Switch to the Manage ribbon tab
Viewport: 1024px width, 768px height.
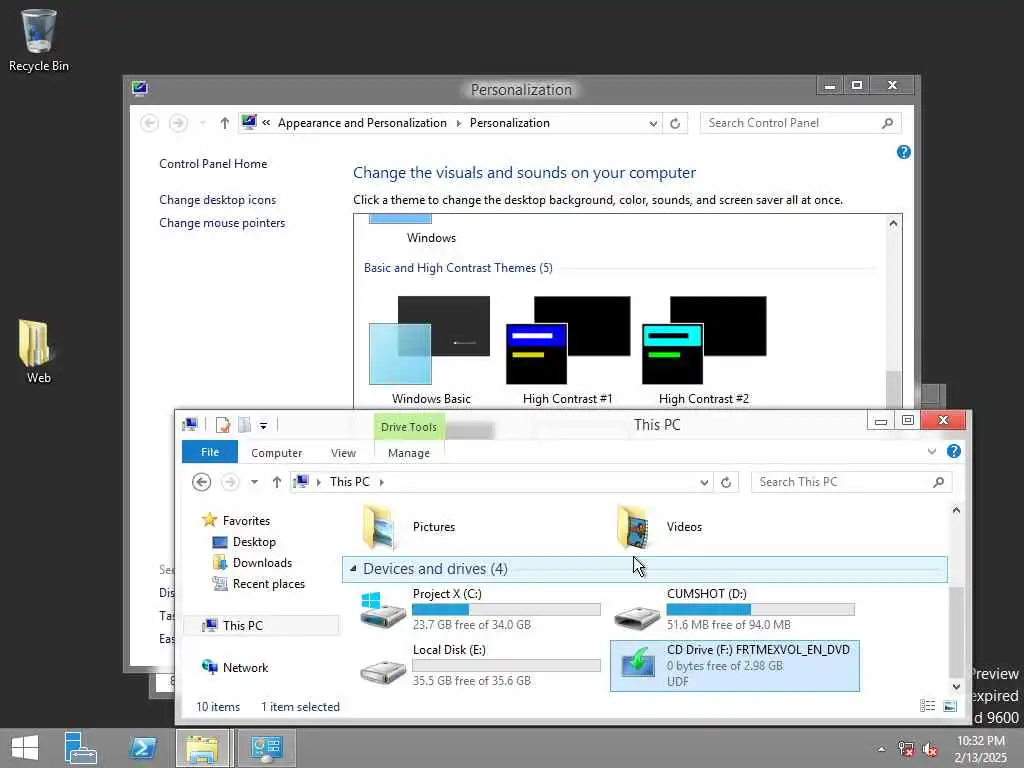(x=409, y=453)
